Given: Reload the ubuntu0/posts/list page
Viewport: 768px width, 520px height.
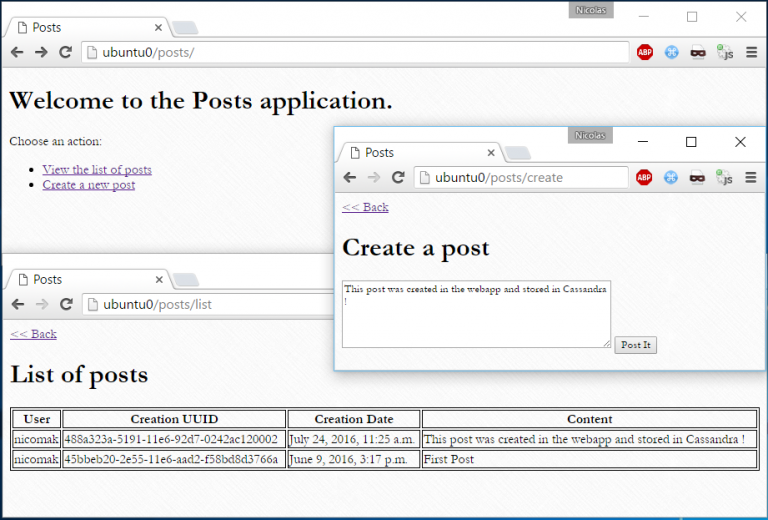Looking at the screenshot, I should [x=65, y=304].
